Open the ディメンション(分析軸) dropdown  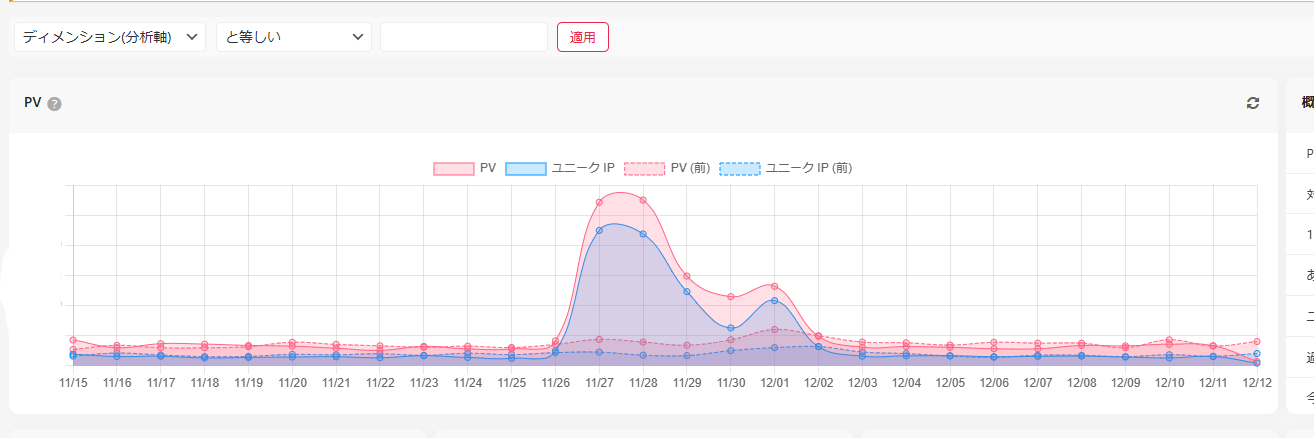[x=110, y=37]
